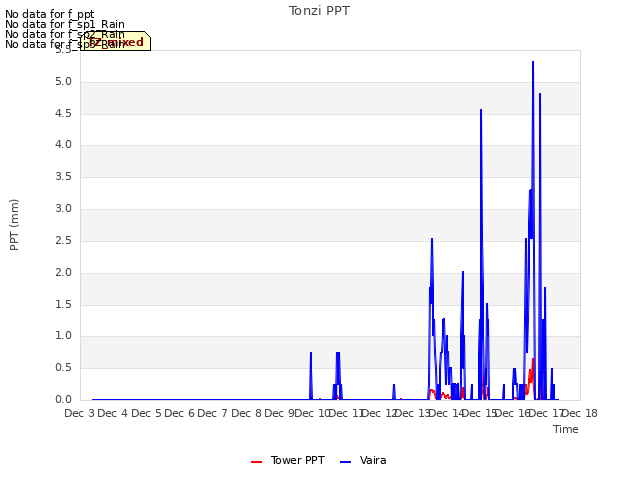Click the y-axis tick 1.5
The width and height of the screenshot is (640, 480).
click(x=63, y=304)
